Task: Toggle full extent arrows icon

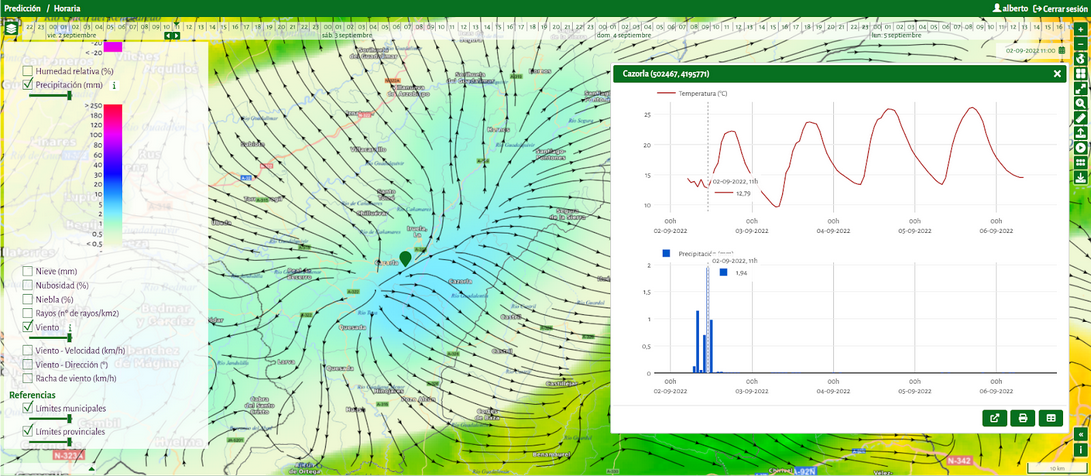Action: pos(1081,89)
